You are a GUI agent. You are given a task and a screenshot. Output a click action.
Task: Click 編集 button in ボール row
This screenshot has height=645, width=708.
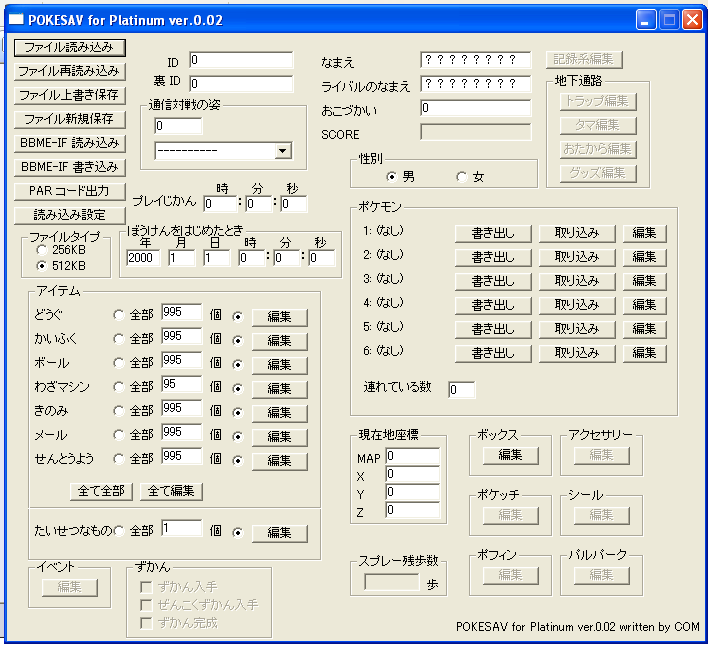click(x=279, y=365)
